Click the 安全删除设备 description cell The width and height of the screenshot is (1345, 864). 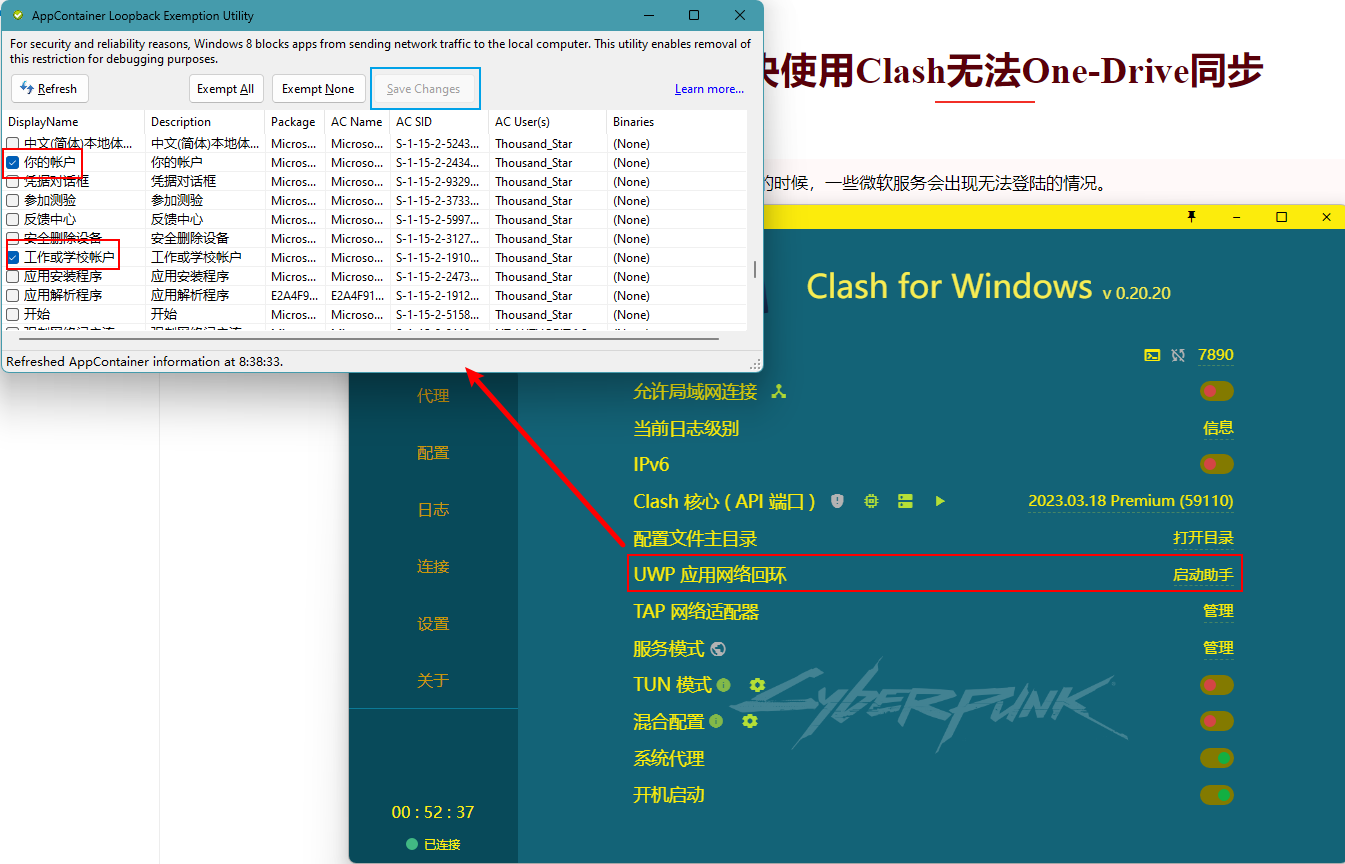tap(190, 238)
